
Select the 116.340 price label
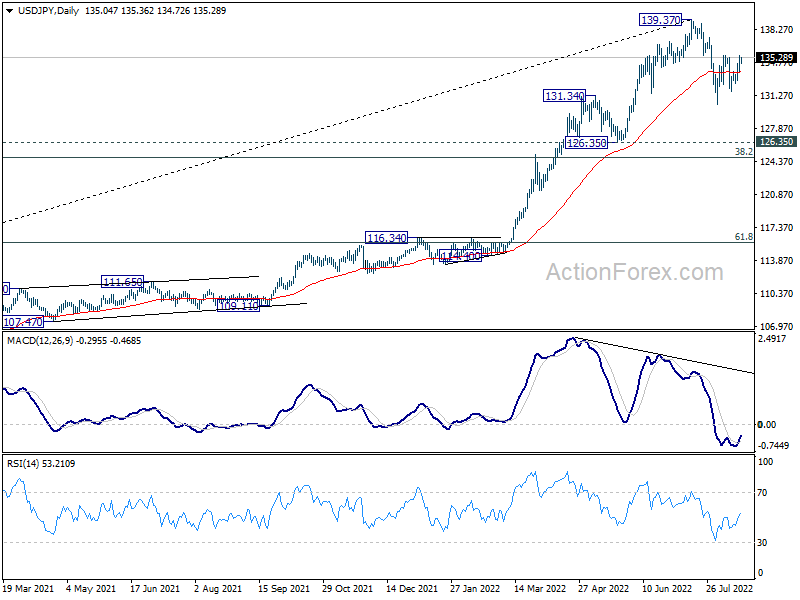click(386, 238)
